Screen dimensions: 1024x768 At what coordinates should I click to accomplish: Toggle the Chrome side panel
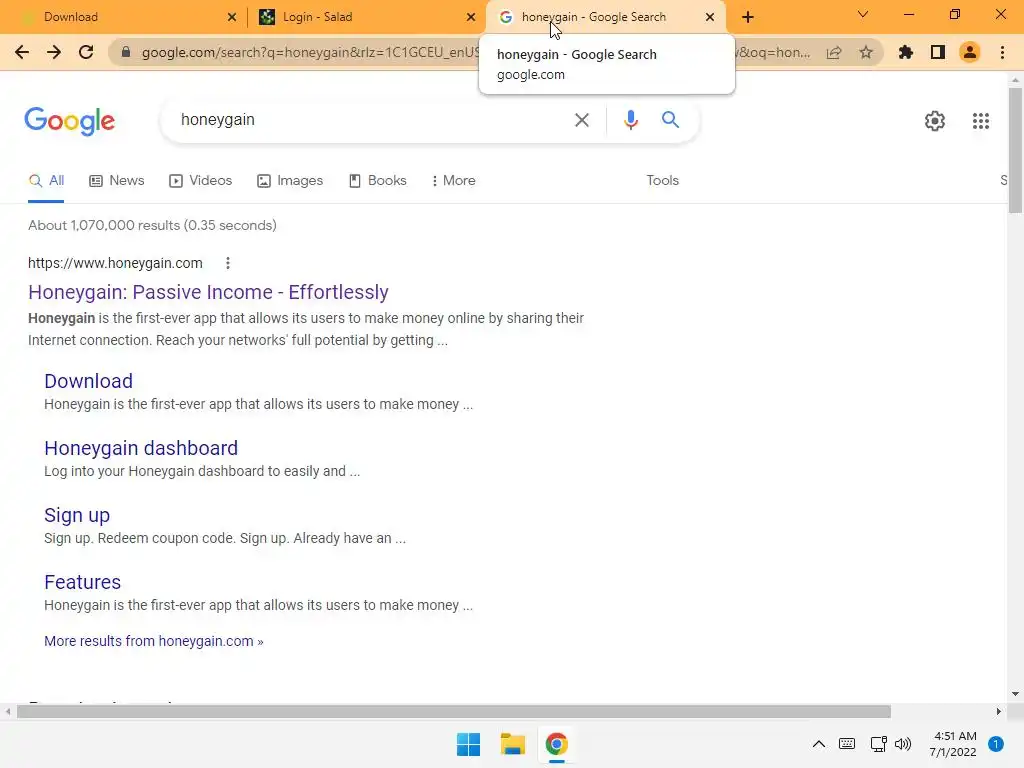click(x=938, y=52)
